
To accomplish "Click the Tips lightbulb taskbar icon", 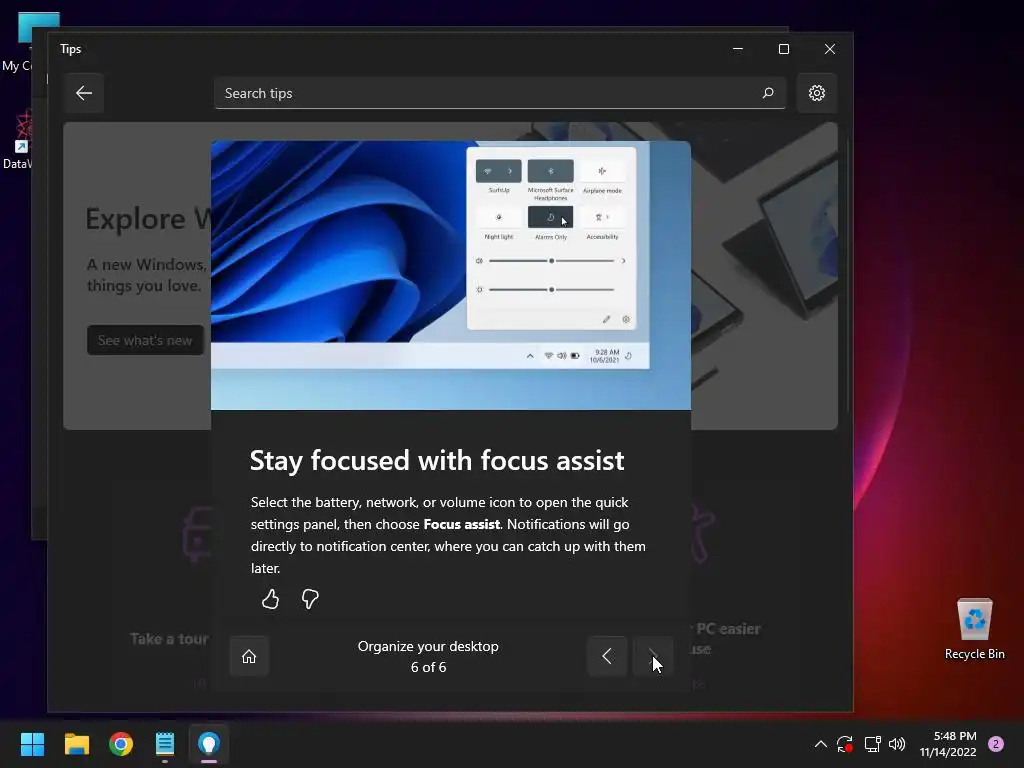I will coord(209,744).
